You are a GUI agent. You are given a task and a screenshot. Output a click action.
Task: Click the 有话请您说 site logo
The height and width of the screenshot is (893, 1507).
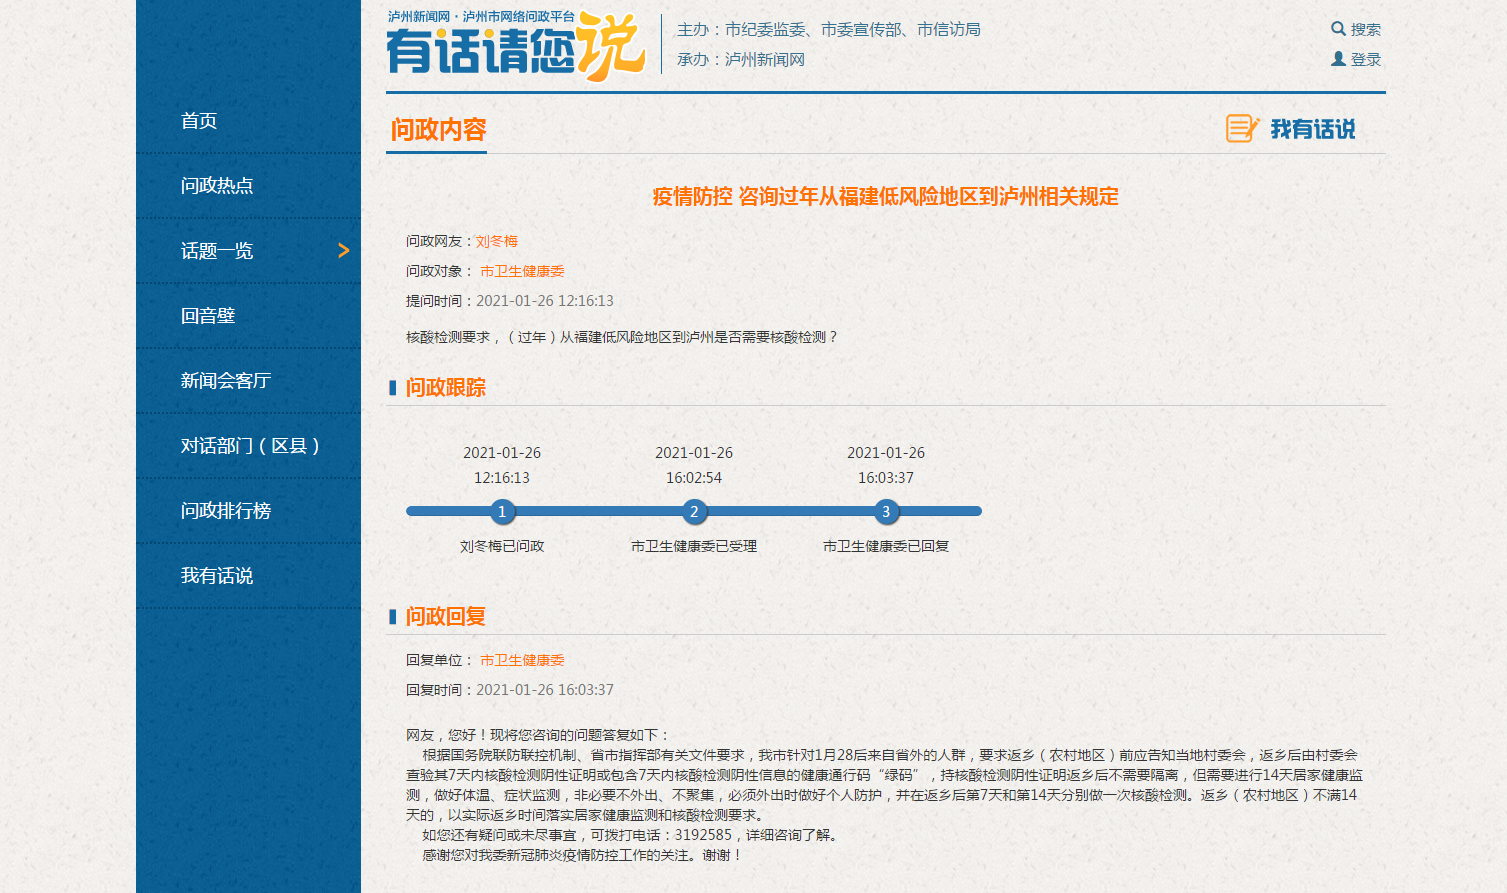[515, 46]
